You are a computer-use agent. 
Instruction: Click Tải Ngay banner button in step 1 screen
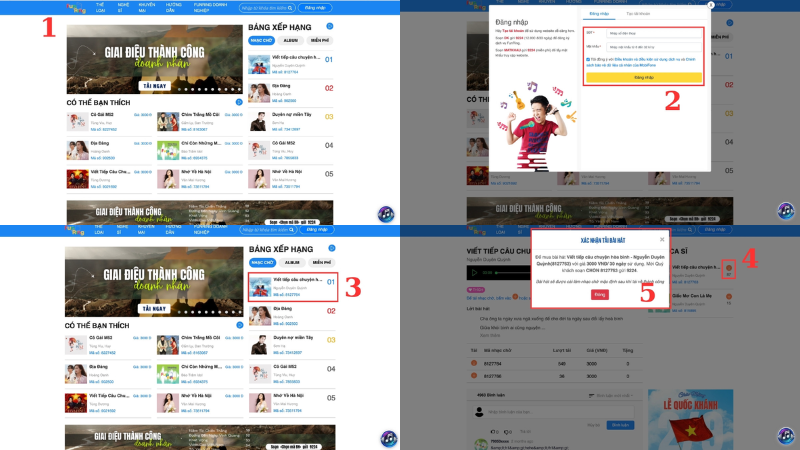[154, 86]
